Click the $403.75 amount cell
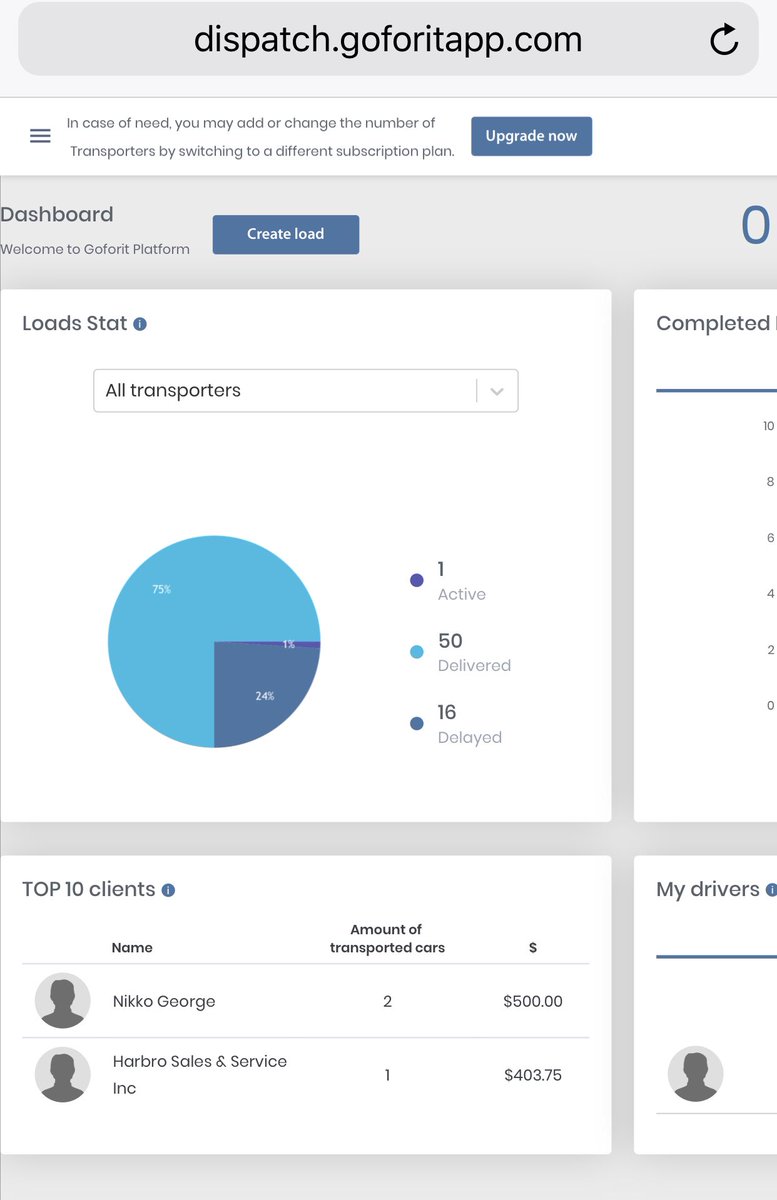 [x=533, y=1075]
